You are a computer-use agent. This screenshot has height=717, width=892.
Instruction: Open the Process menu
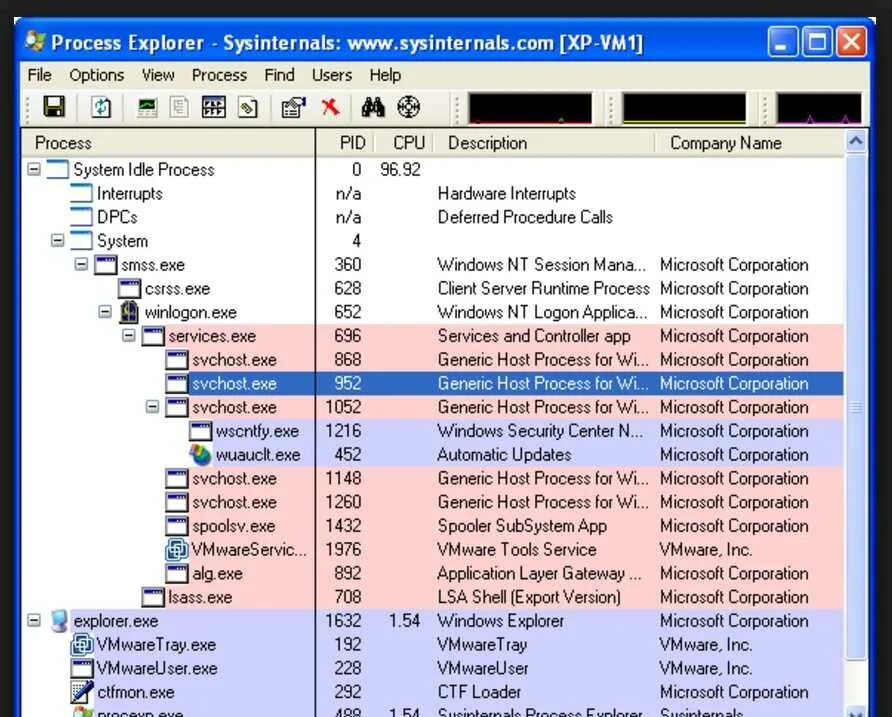point(219,75)
